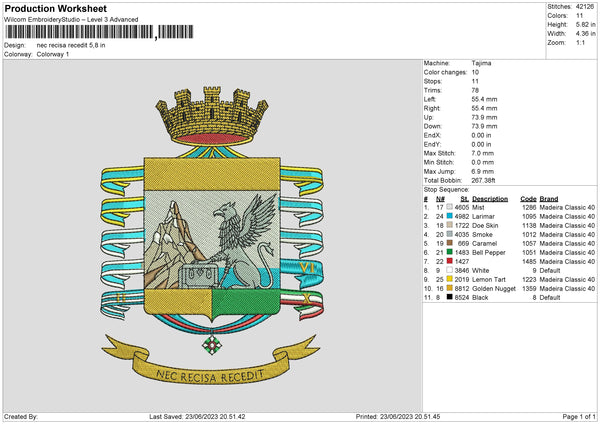This screenshot has height=424, width=600.
Task: Select the Black color swatch in stop 11
Action: coord(450,297)
